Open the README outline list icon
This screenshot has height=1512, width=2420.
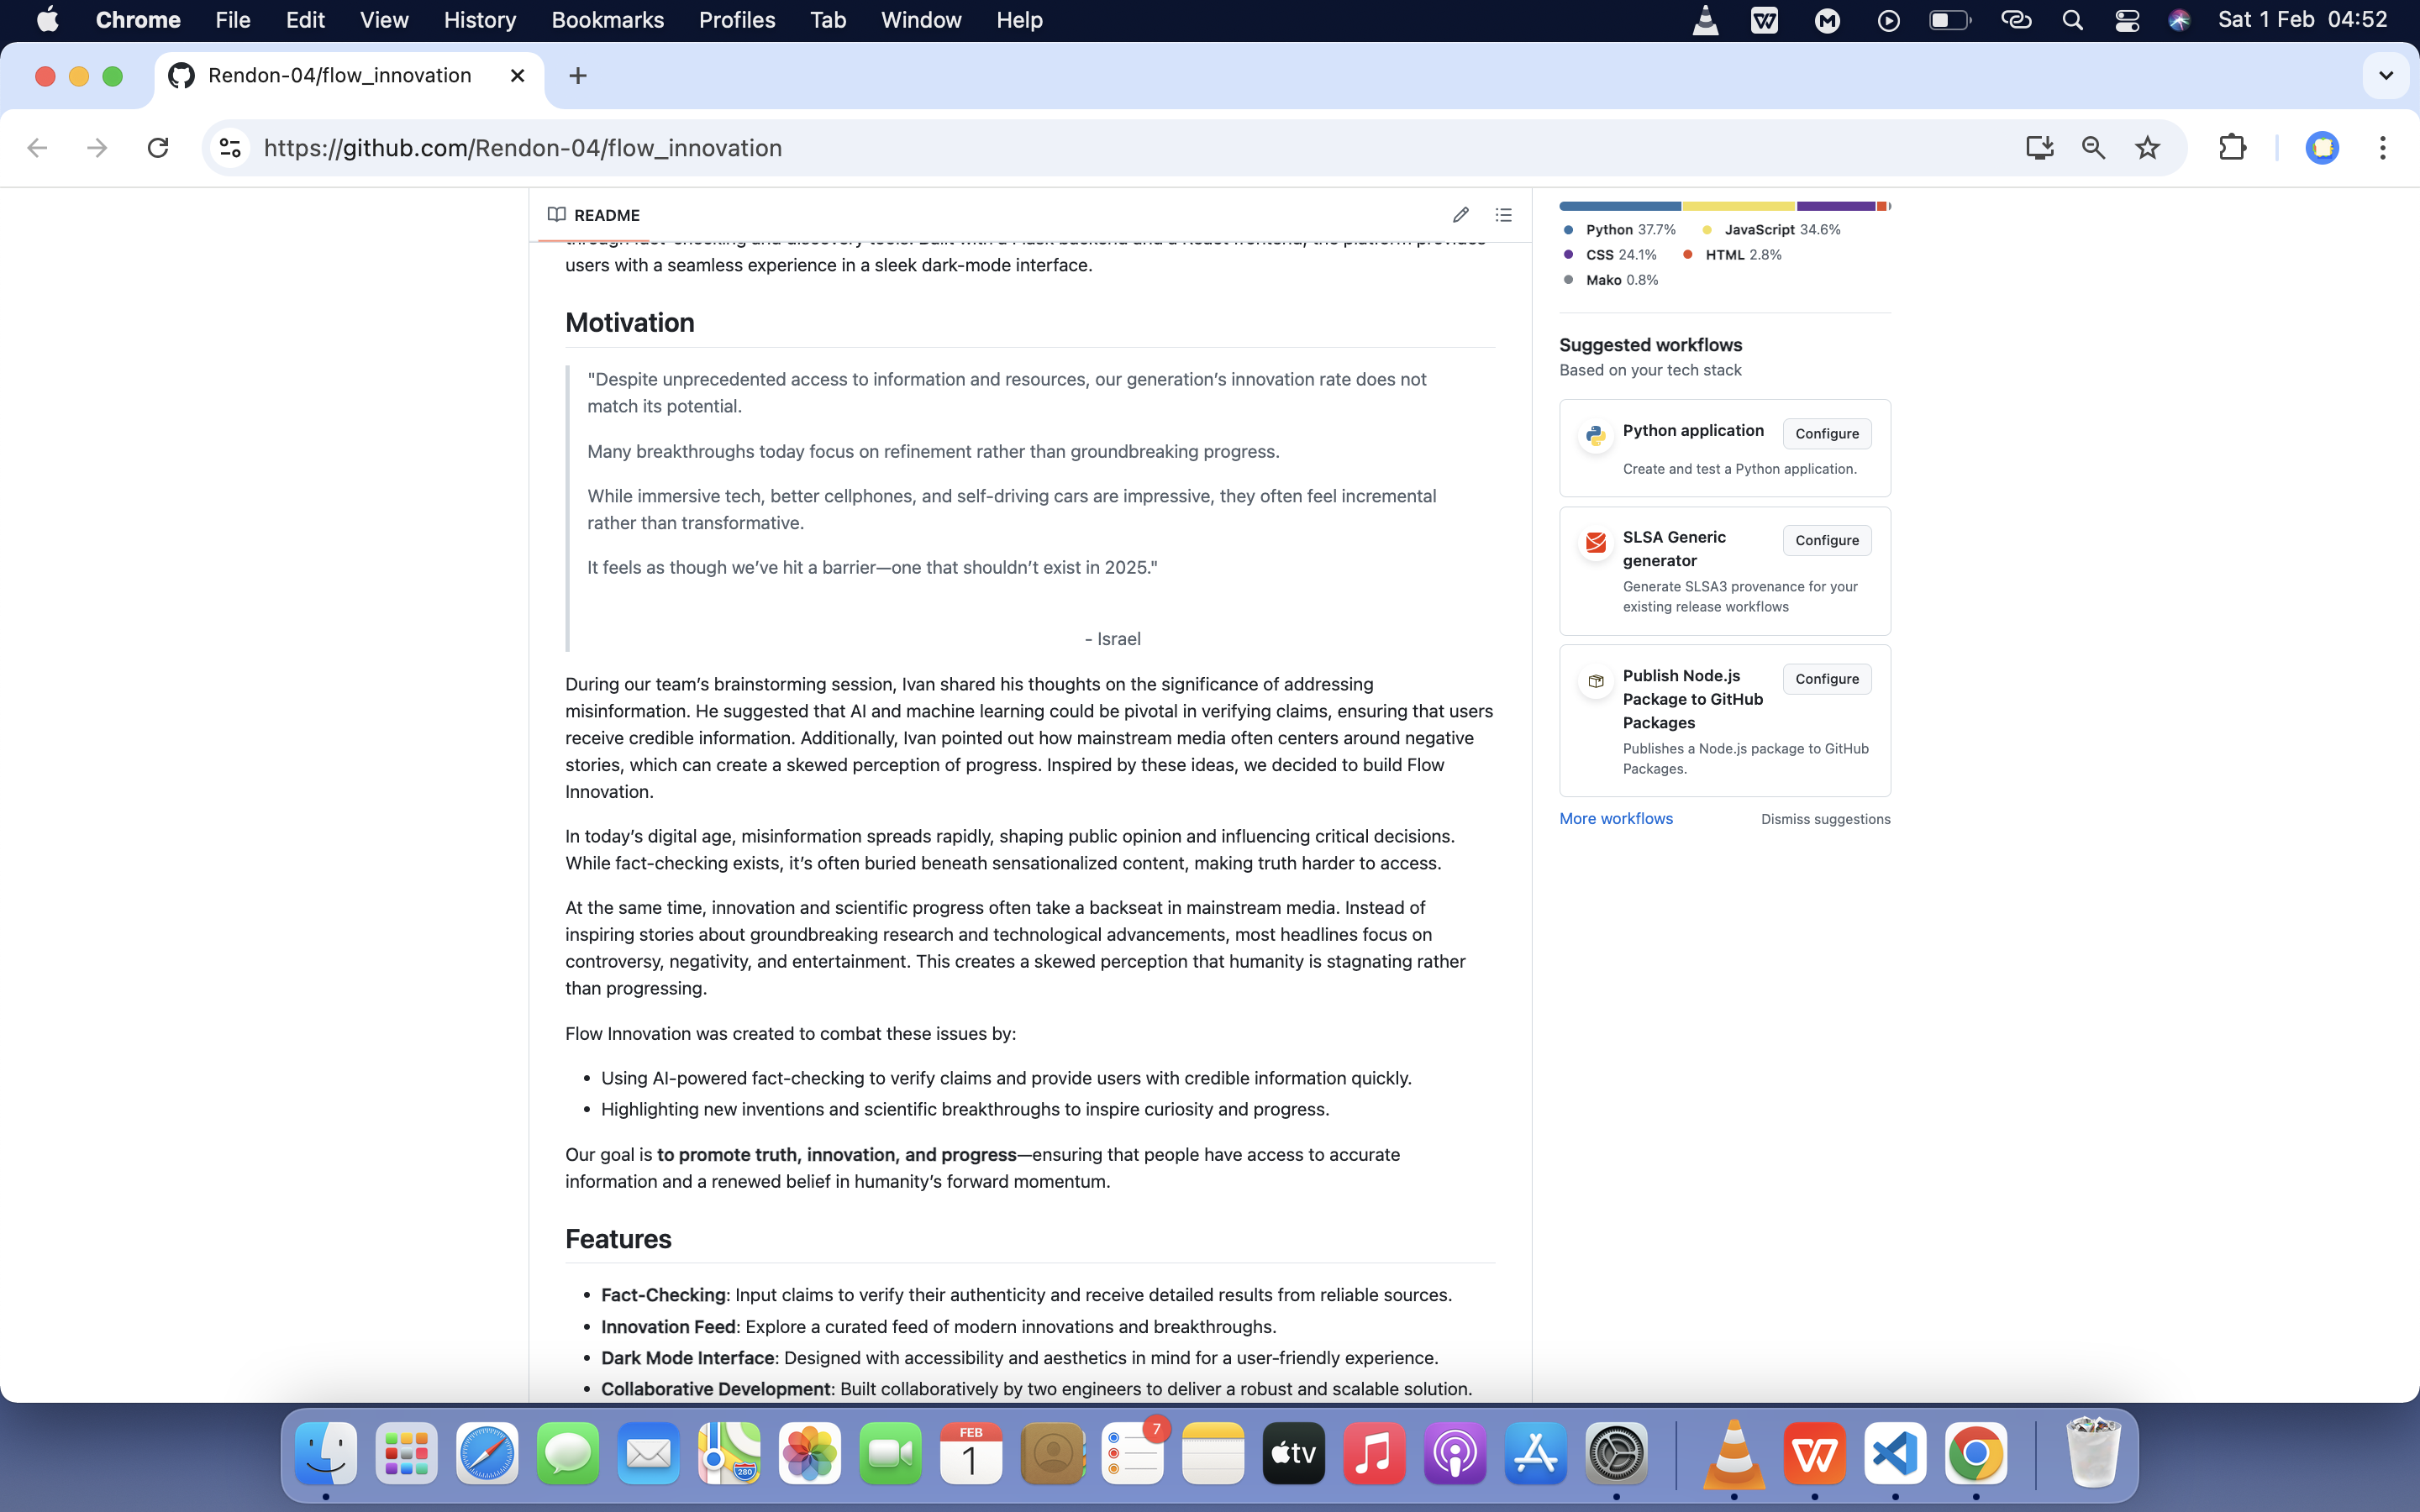1503,215
